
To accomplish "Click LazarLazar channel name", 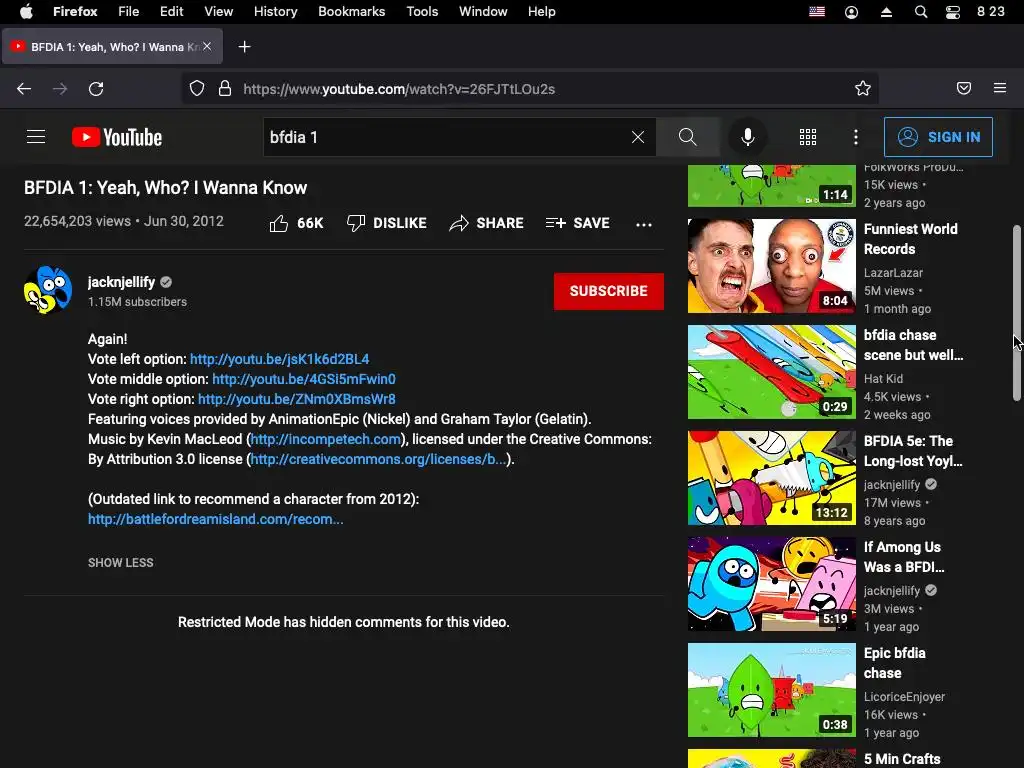I will (x=893, y=273).
